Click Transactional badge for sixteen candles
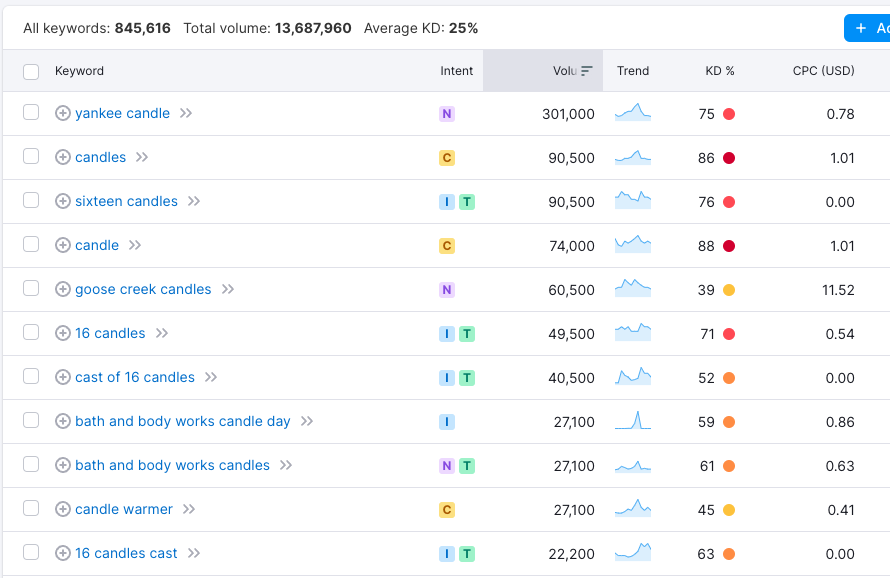The image size is (890, 578). coord(467,202)
